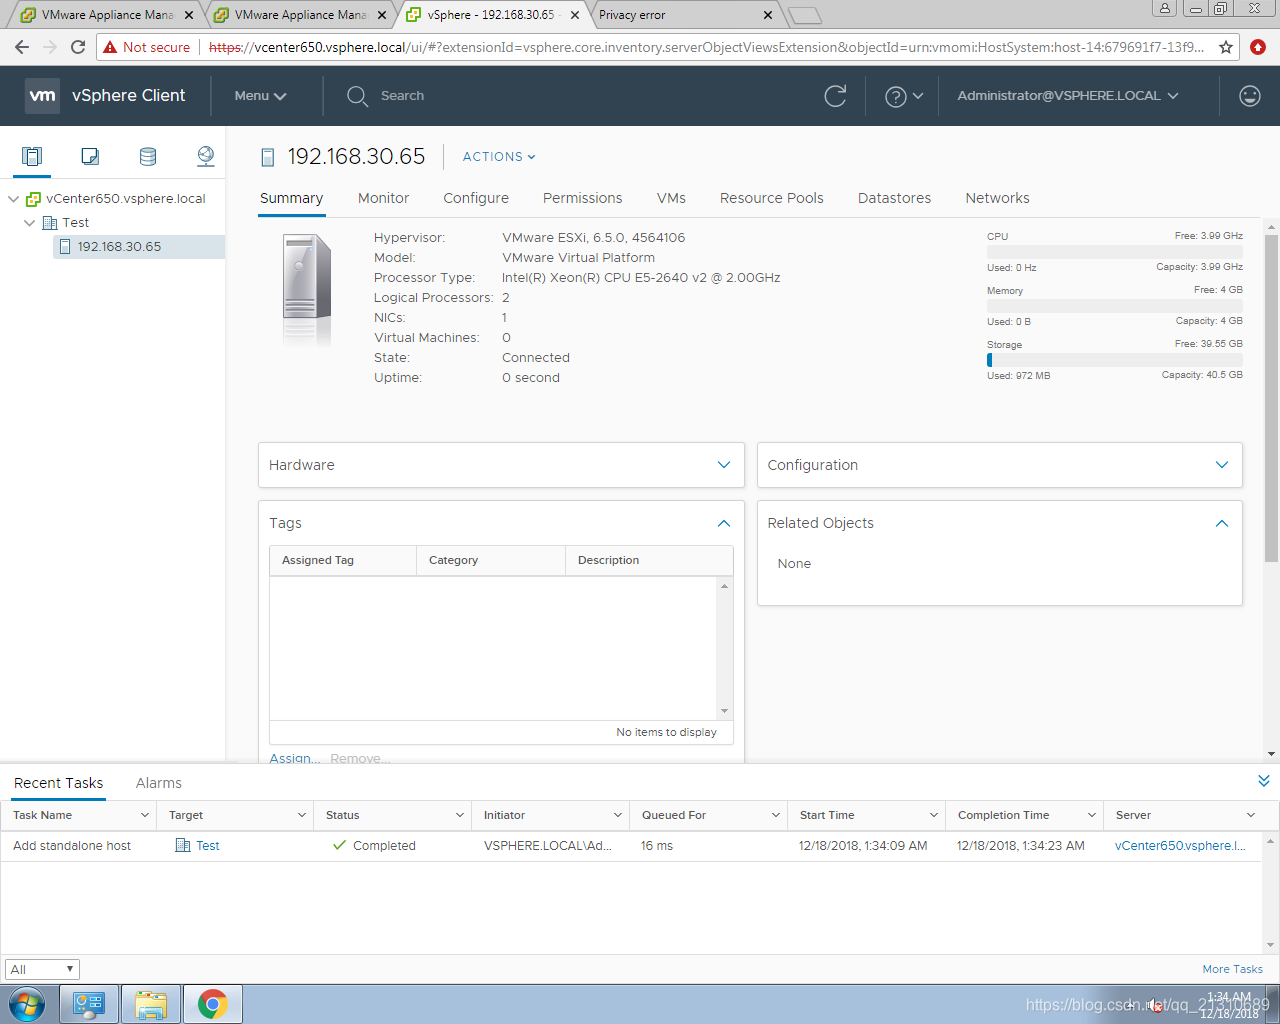Open the Networks tab

[997, 198]
